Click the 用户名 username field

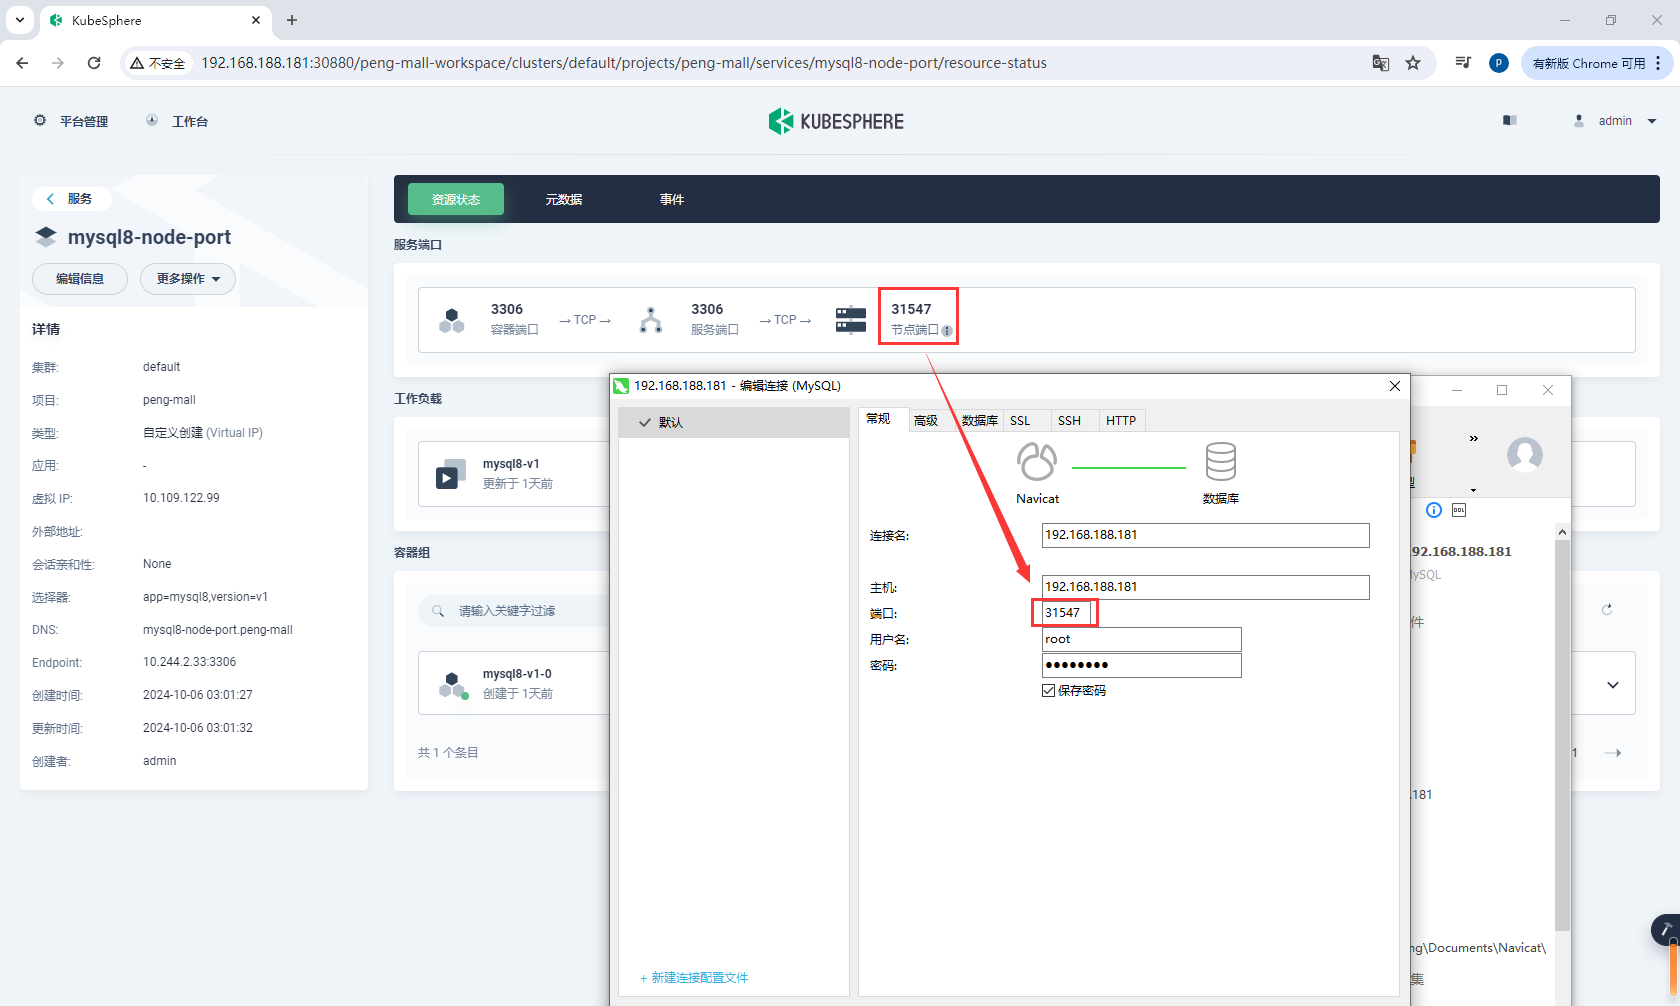click(1141, 639)
